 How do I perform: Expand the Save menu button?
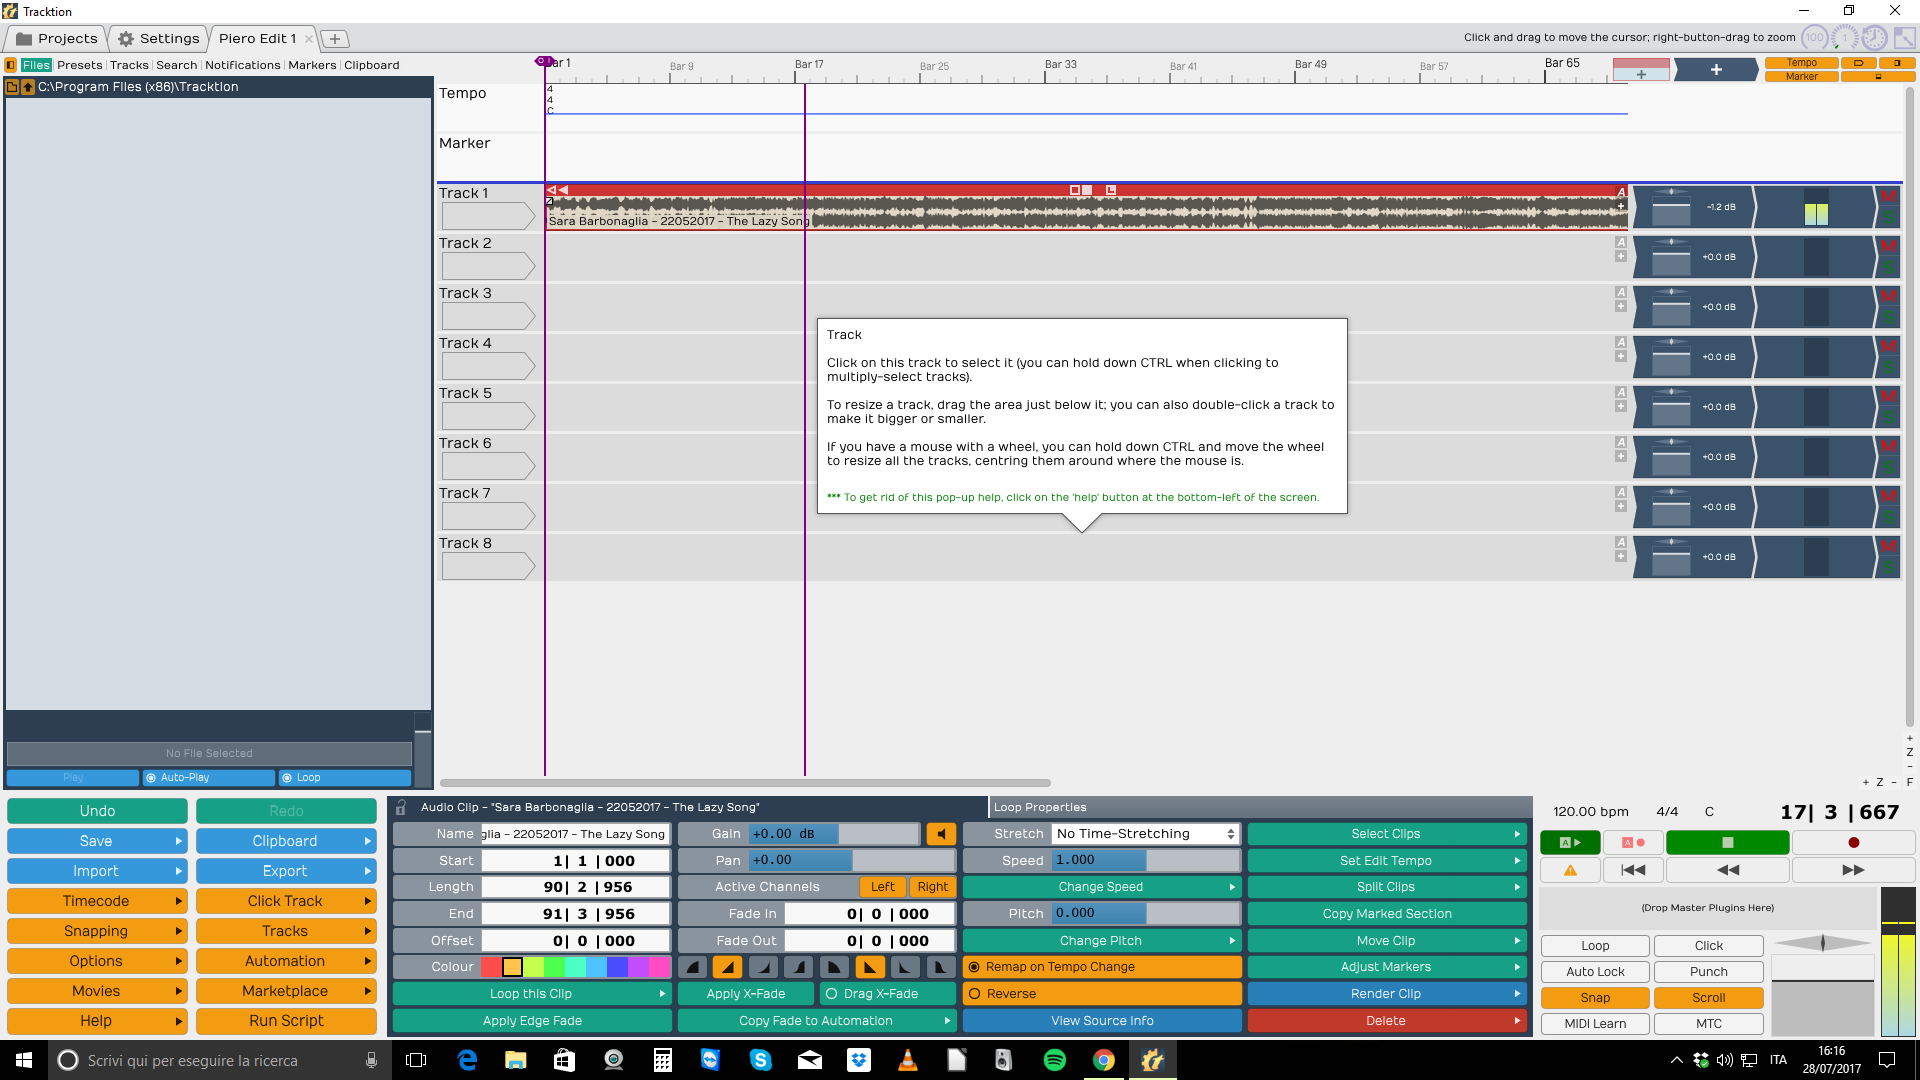click(x=96, y=841)
